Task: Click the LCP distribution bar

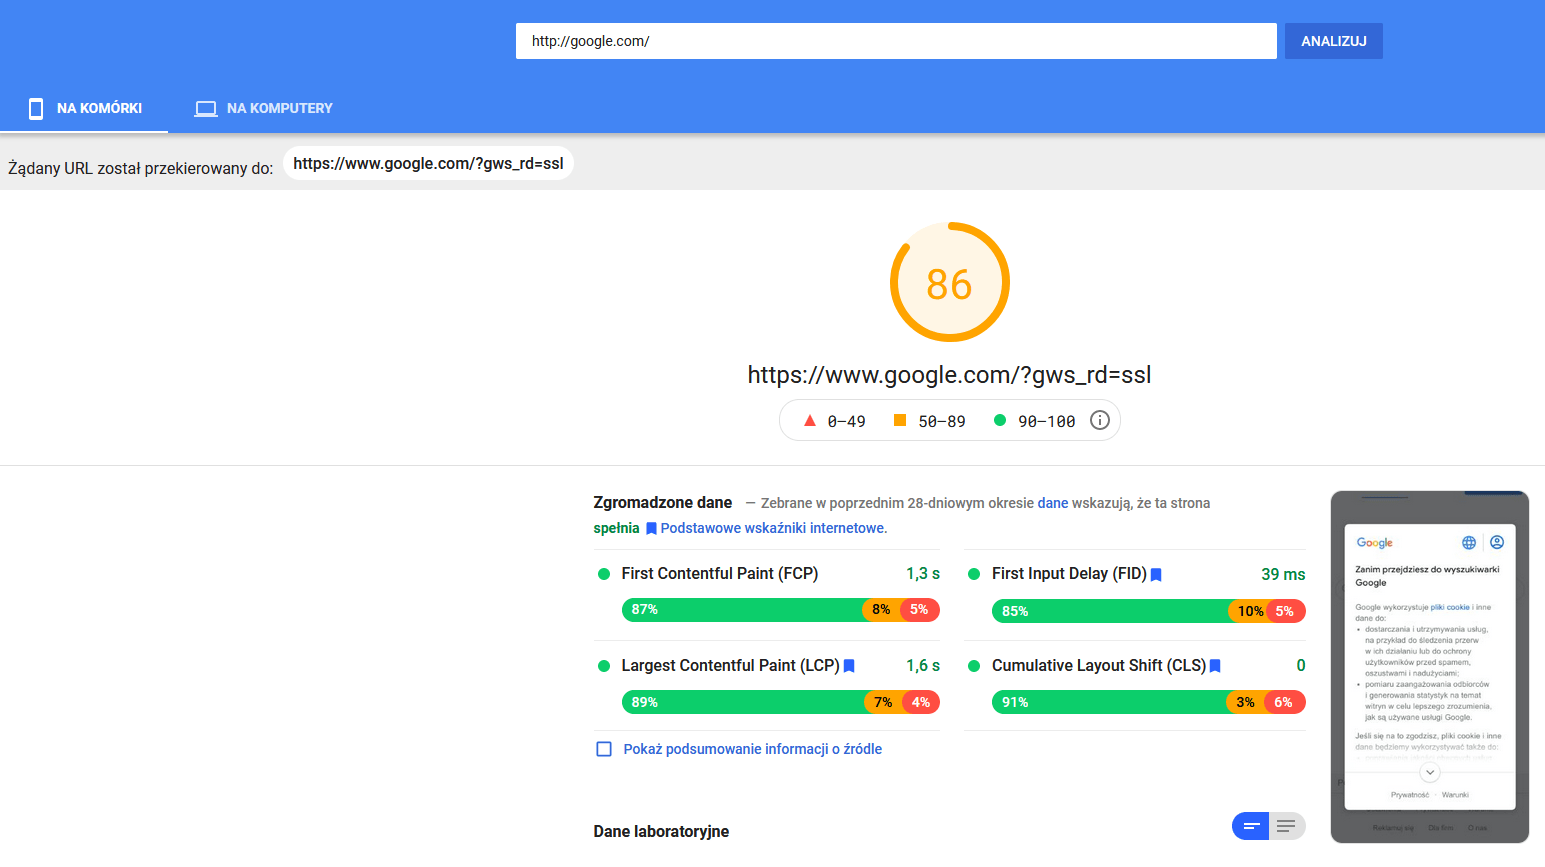Action: click(781, 702)
